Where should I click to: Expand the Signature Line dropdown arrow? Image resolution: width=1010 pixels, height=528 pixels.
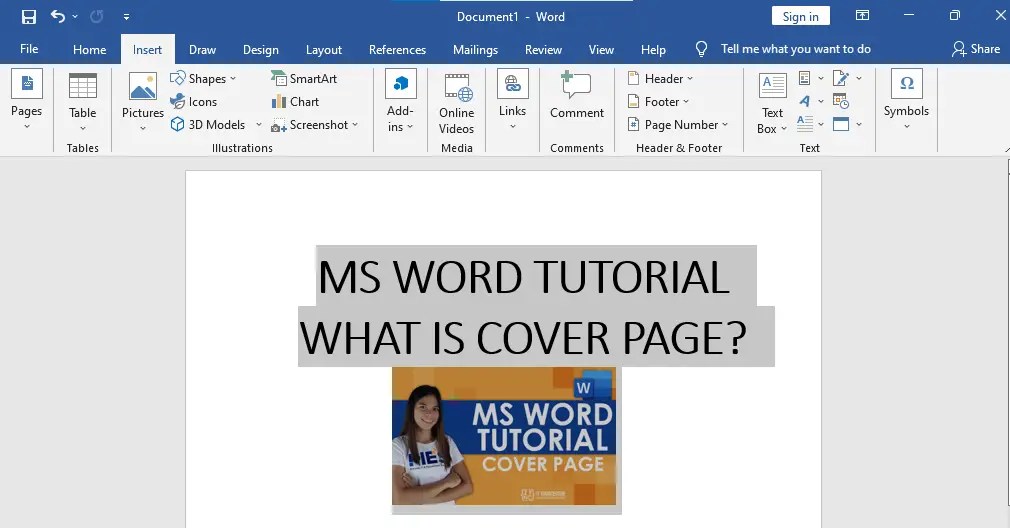point(859,79)
